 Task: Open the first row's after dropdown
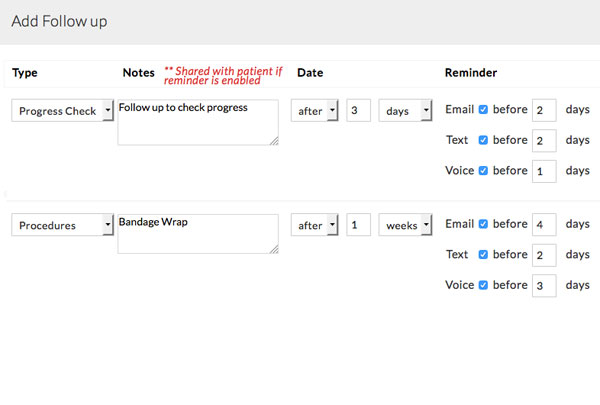tap(316, 111)
